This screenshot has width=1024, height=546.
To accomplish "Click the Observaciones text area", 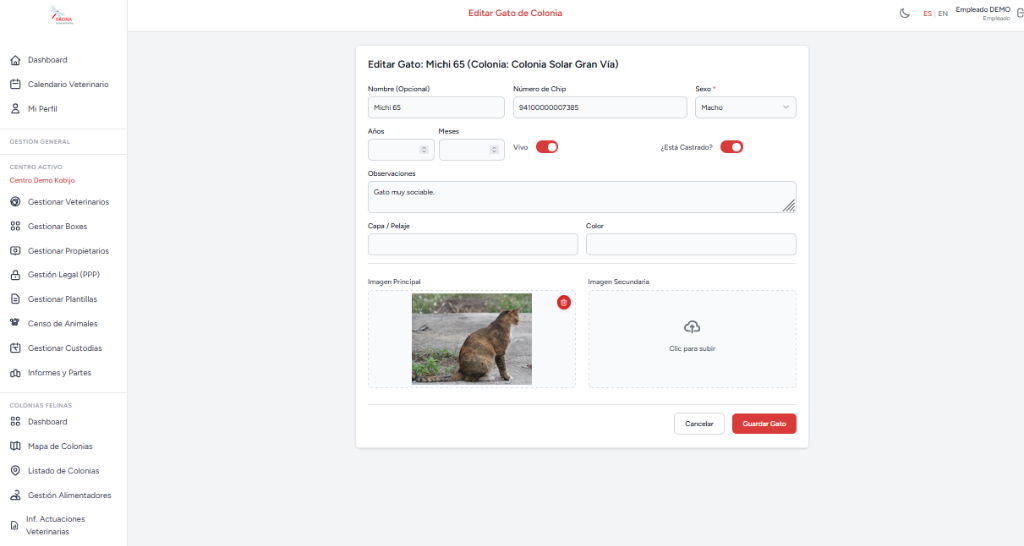I will pos(581,197).
